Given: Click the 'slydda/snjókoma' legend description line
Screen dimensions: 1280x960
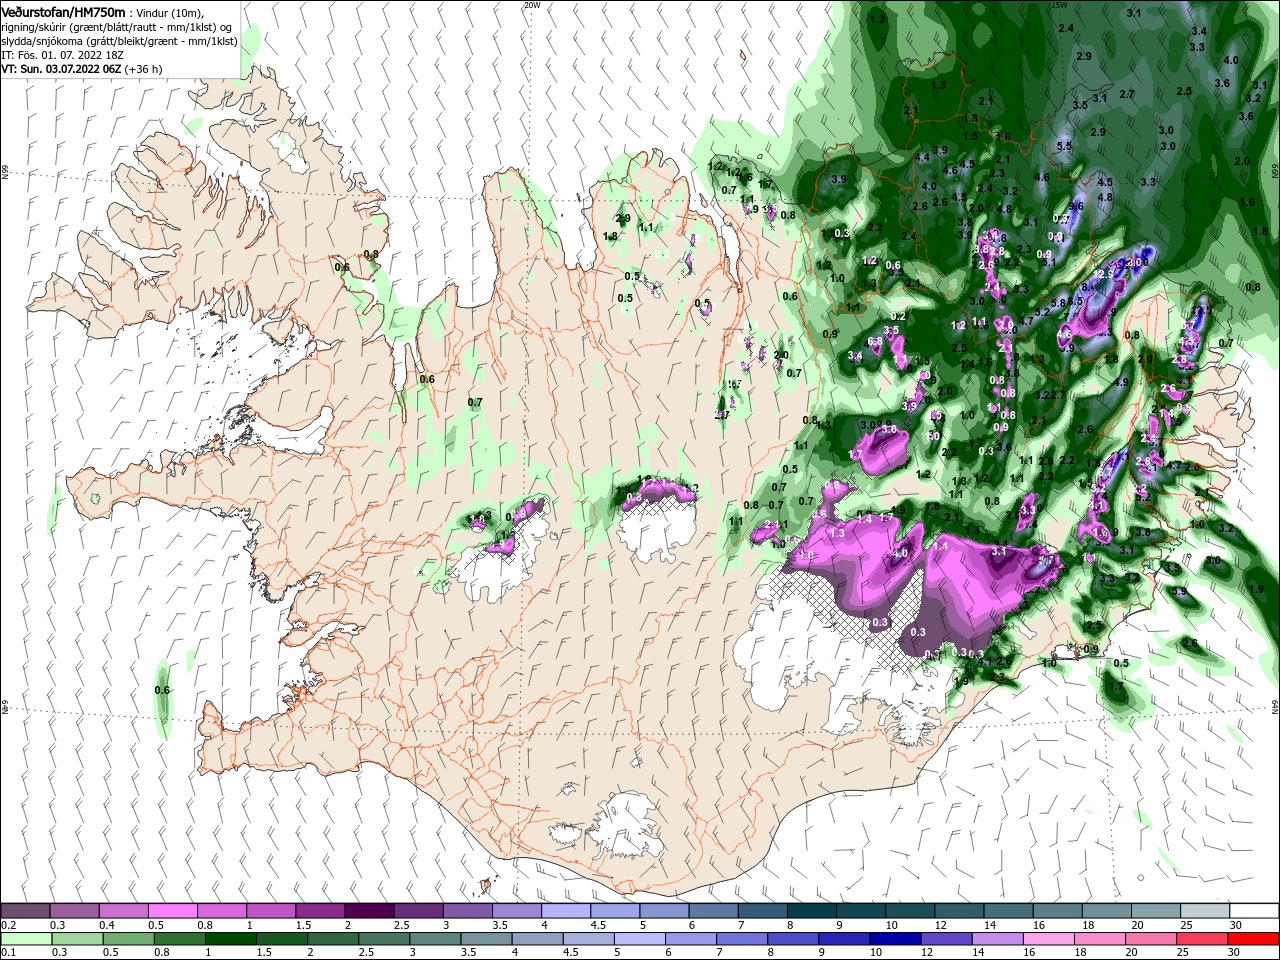Looking at the screenshot, I should [119, 41].
